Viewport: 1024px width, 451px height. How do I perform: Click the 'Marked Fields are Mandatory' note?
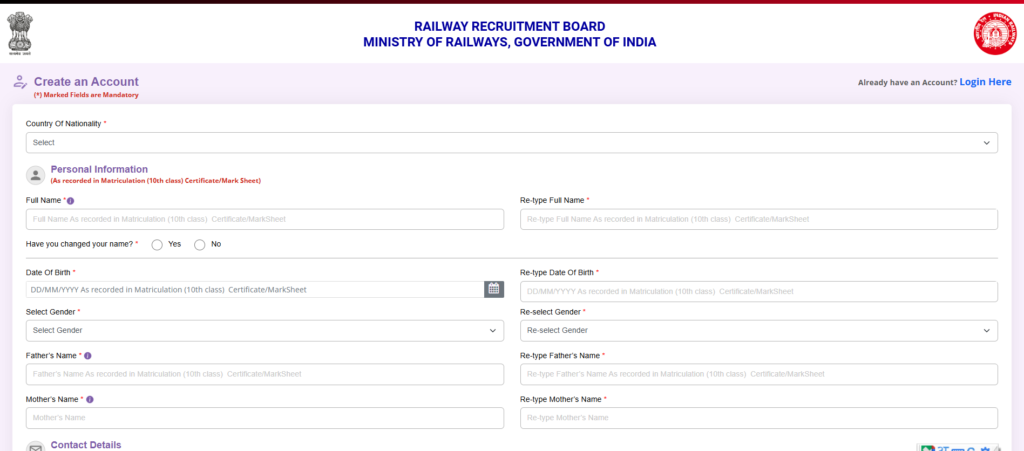[x=86, y=95]
